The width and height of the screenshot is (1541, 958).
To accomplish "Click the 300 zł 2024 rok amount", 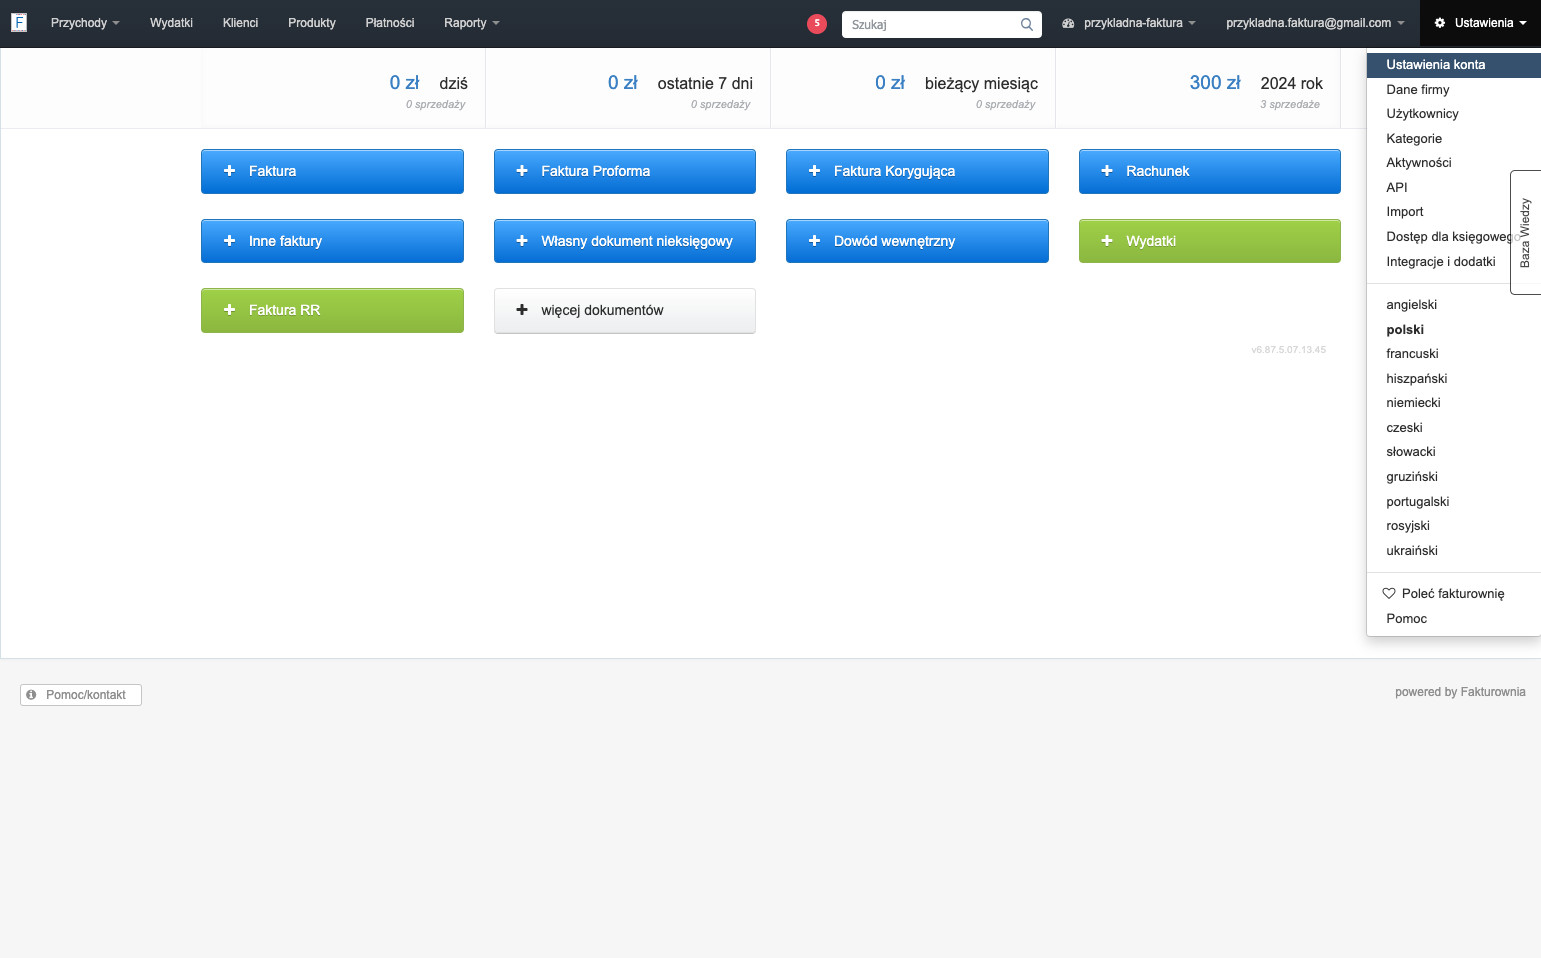I will point(1215,83).
